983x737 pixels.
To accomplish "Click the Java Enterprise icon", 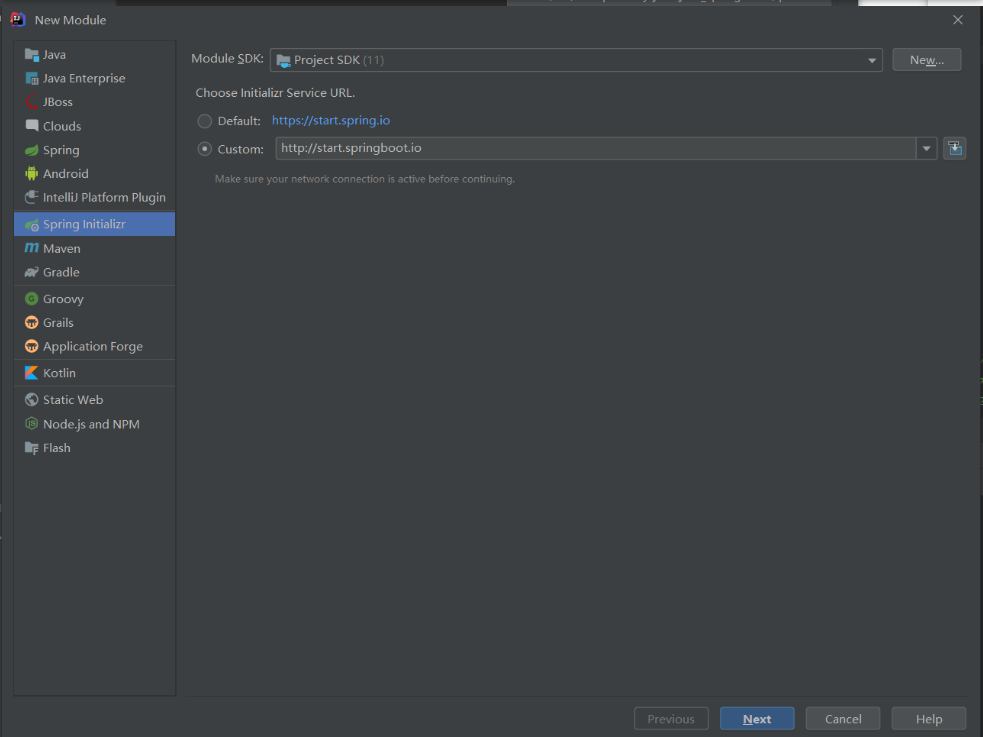I will 31,78.
